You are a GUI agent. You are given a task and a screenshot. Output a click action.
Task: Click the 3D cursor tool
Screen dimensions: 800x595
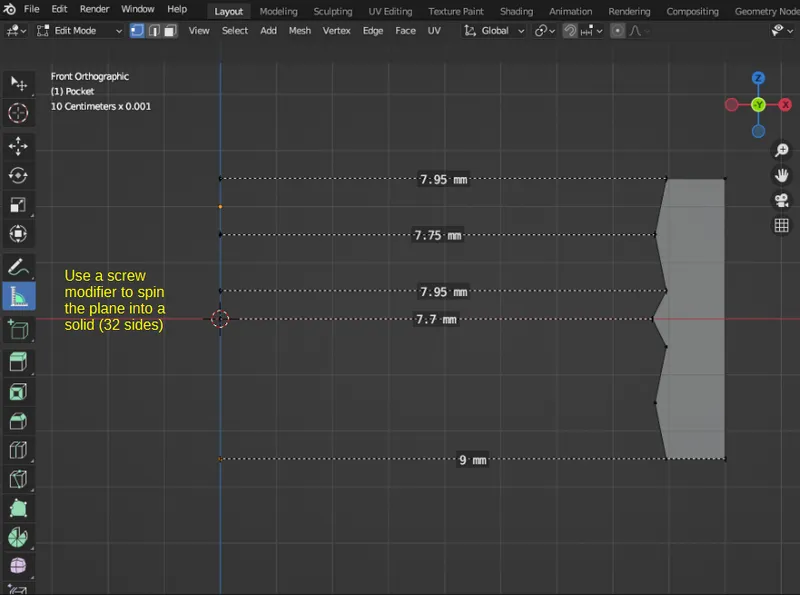tap(18, 113)
